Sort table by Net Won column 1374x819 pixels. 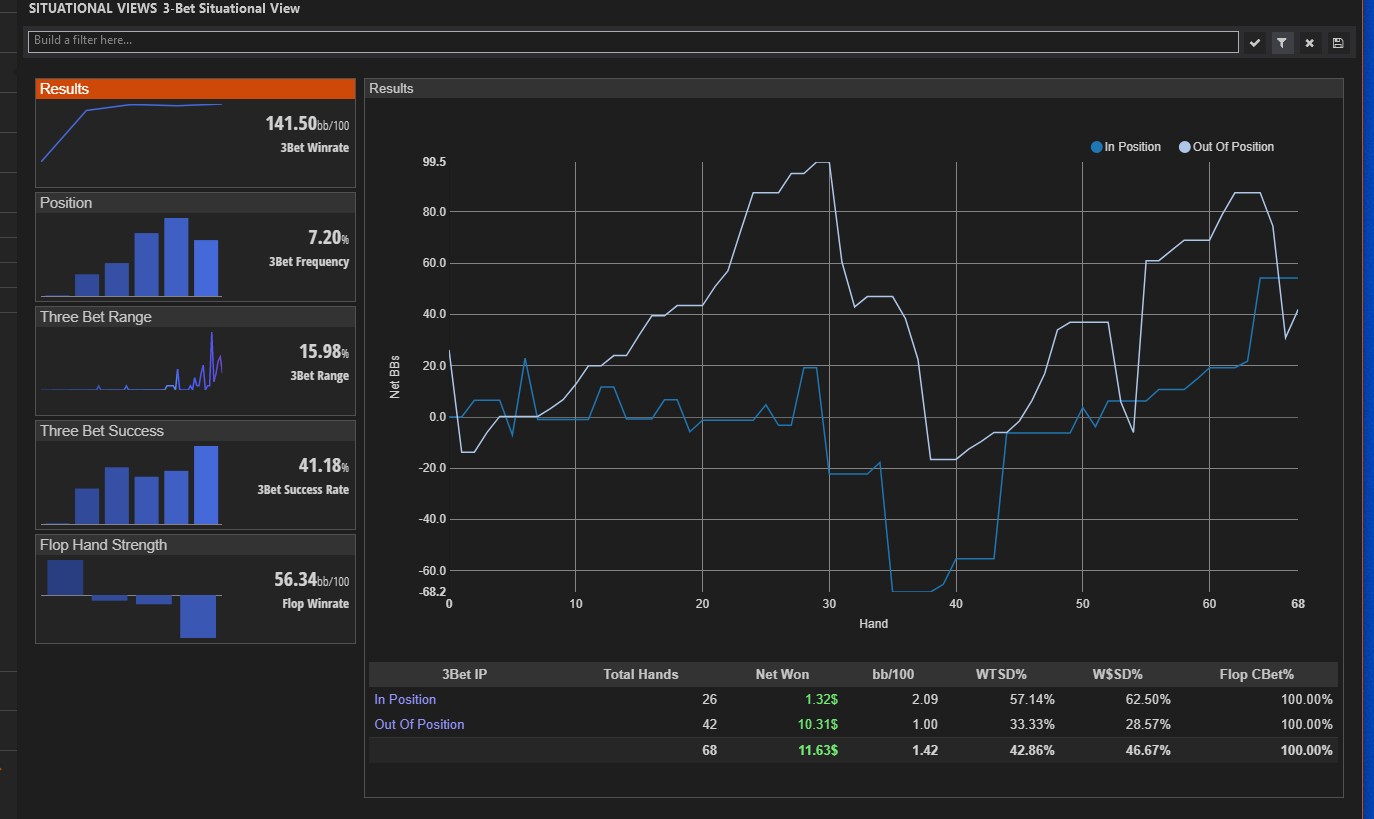(782, 674)
